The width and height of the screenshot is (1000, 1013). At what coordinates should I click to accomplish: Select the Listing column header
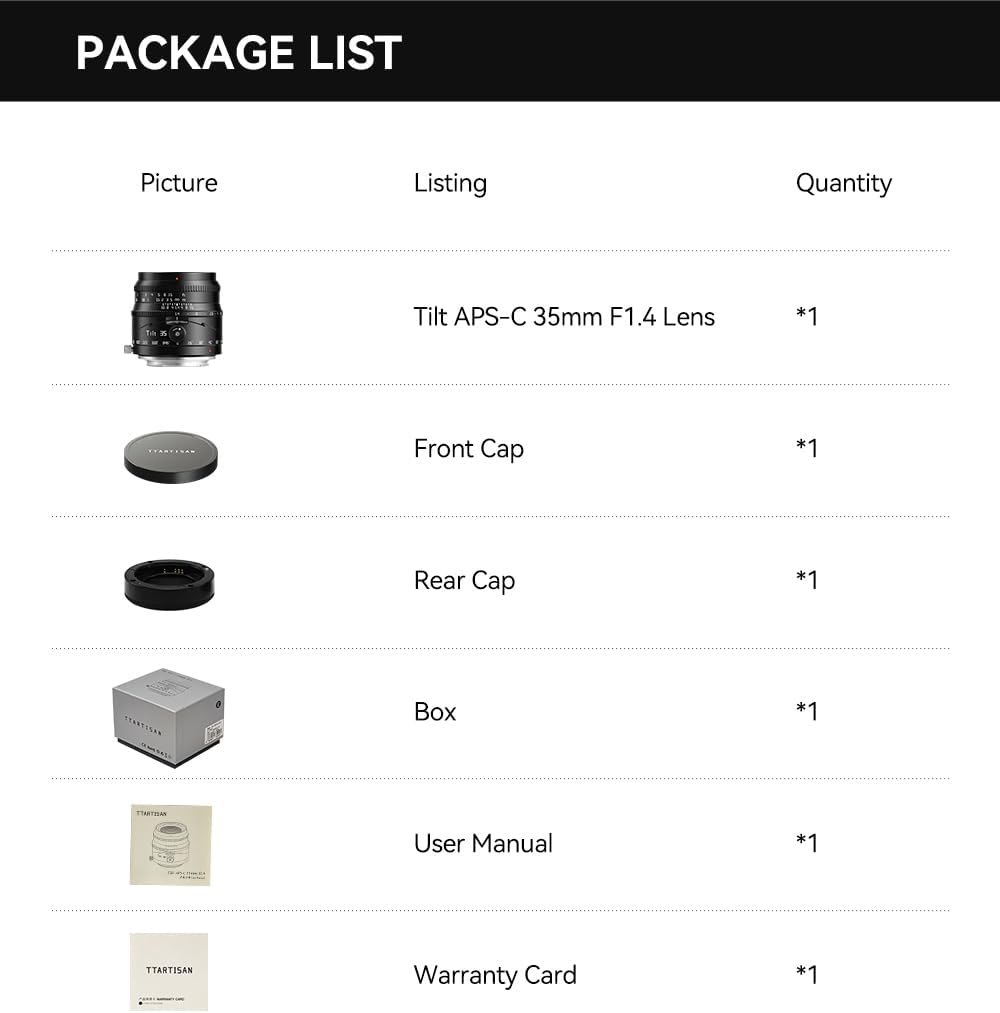click(450, 183)
